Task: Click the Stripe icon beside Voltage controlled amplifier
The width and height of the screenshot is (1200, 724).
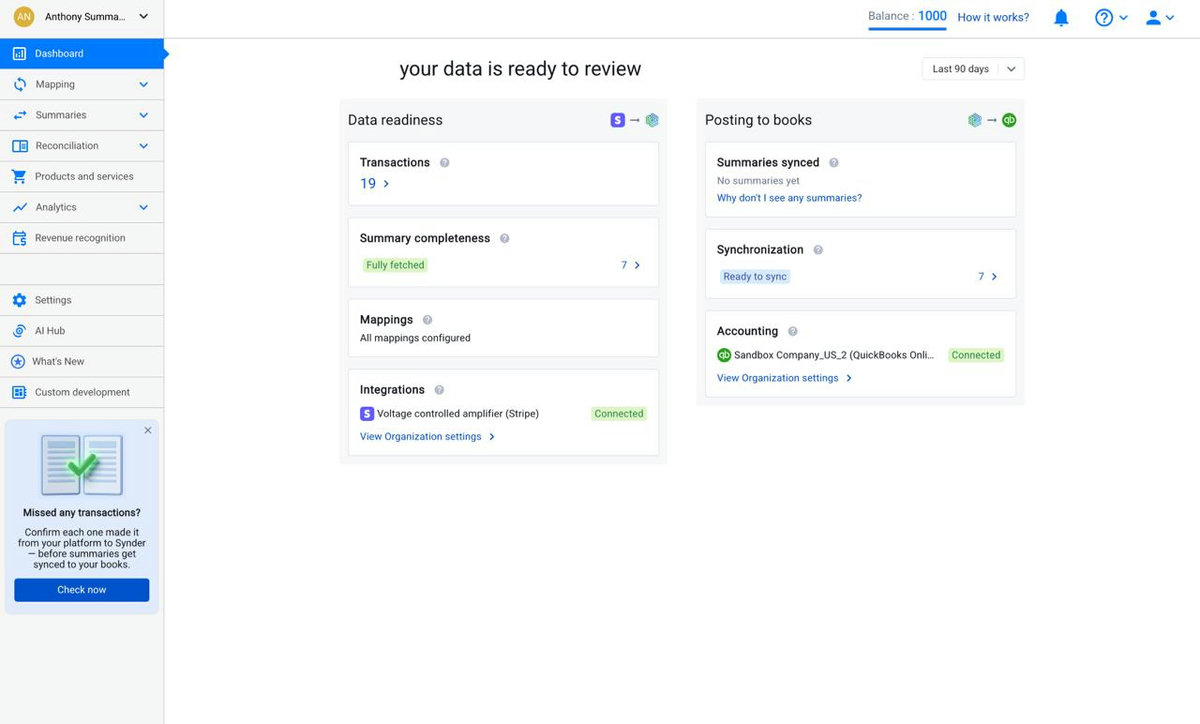Action: (367, 414)
